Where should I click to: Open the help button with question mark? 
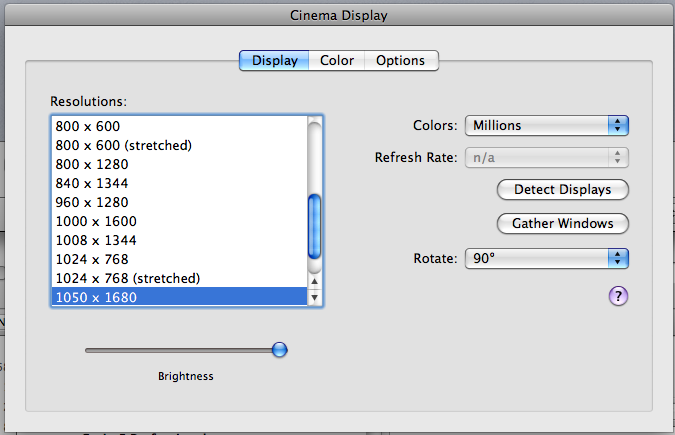pos(618,296)
